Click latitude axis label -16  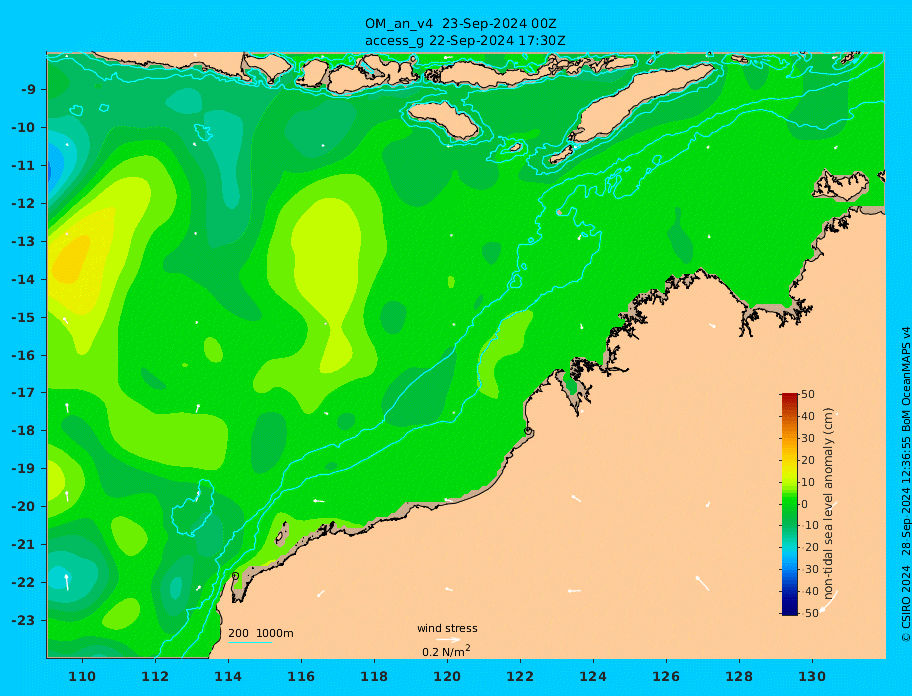tap(23, 355)
